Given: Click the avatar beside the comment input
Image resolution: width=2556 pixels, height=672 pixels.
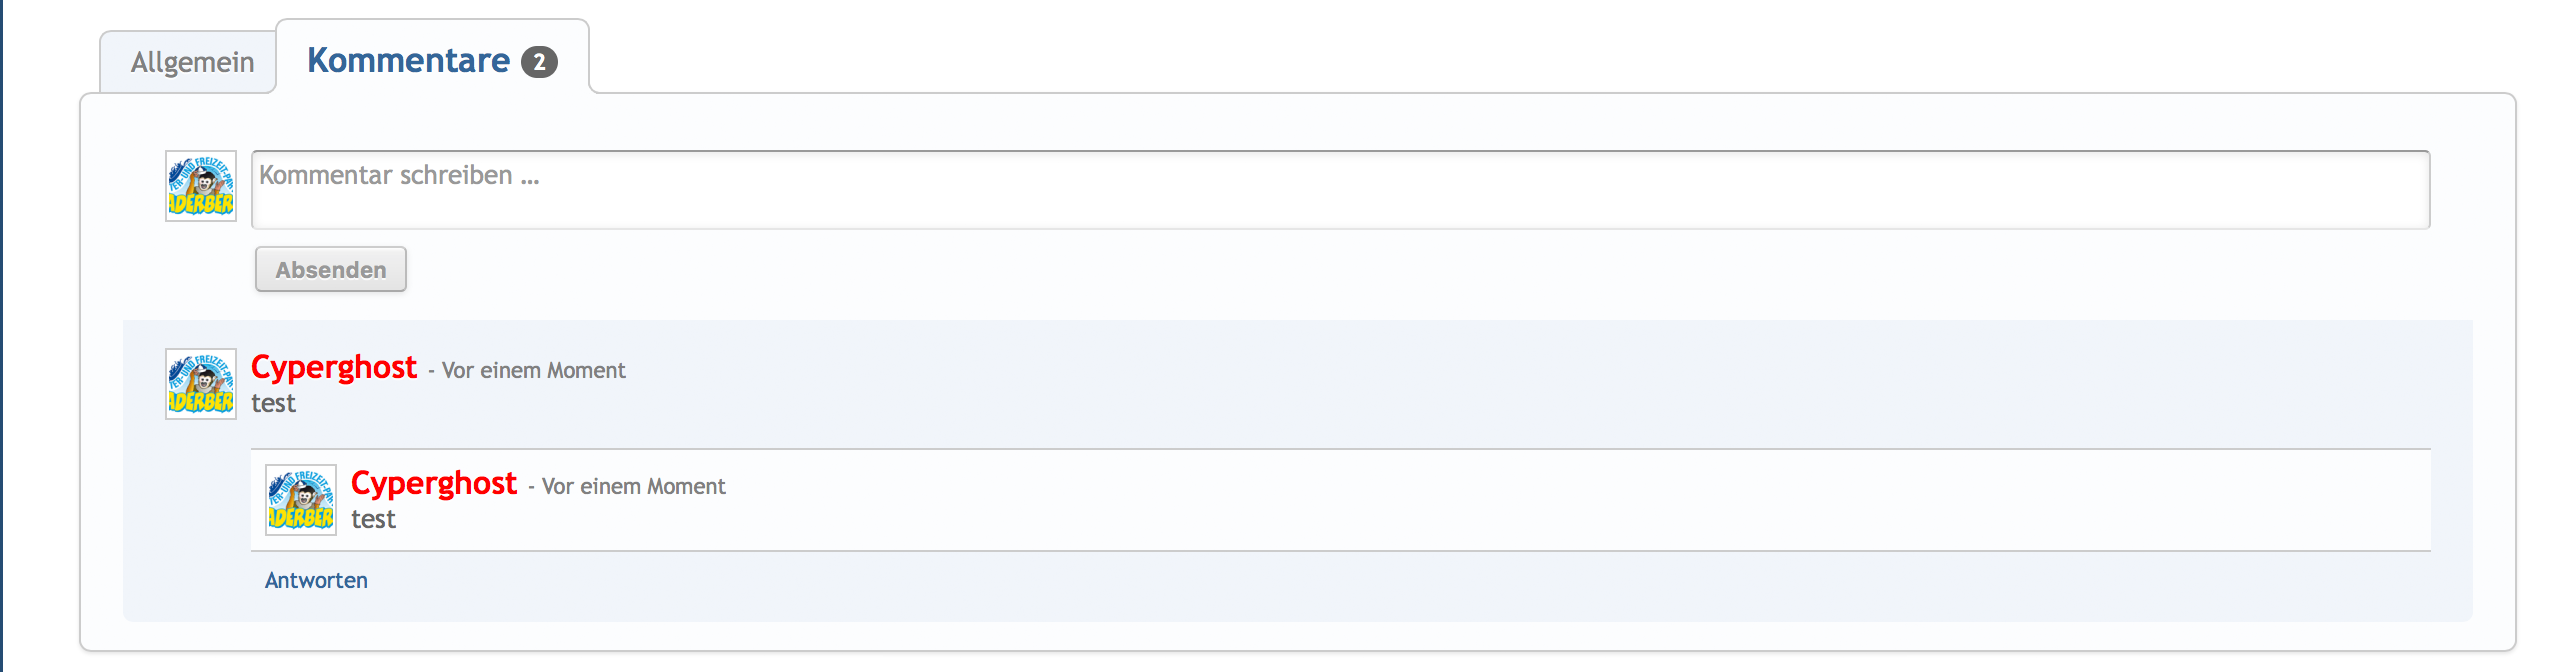Looking at the screenshot, I should [x=201, y=186].
